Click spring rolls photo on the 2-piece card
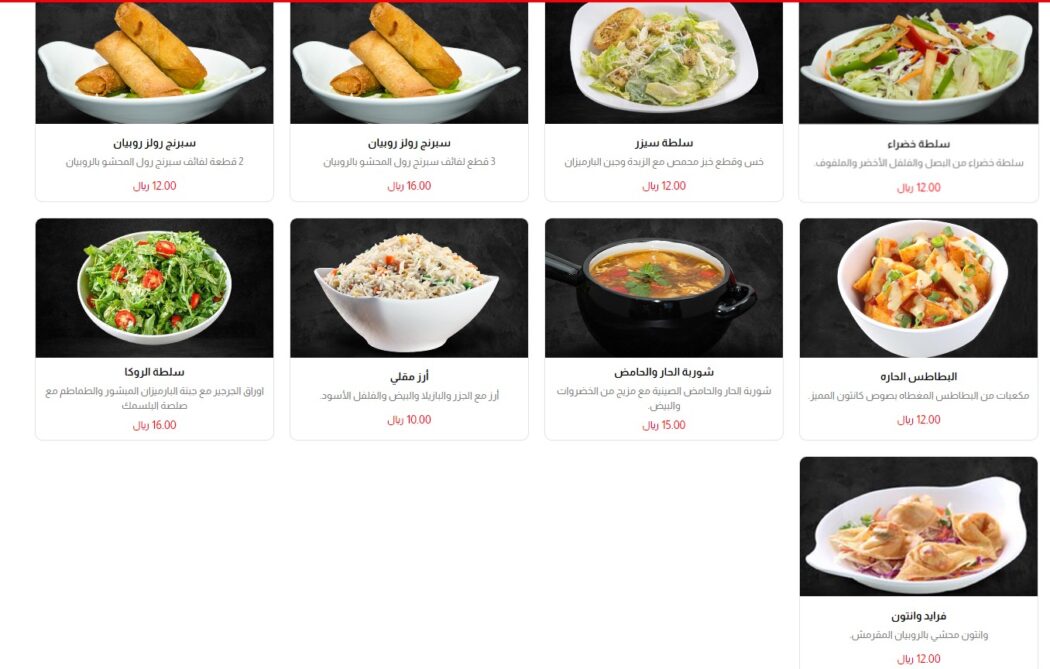This screenshot has width=1050, height=669. click(x=155, y=63)
